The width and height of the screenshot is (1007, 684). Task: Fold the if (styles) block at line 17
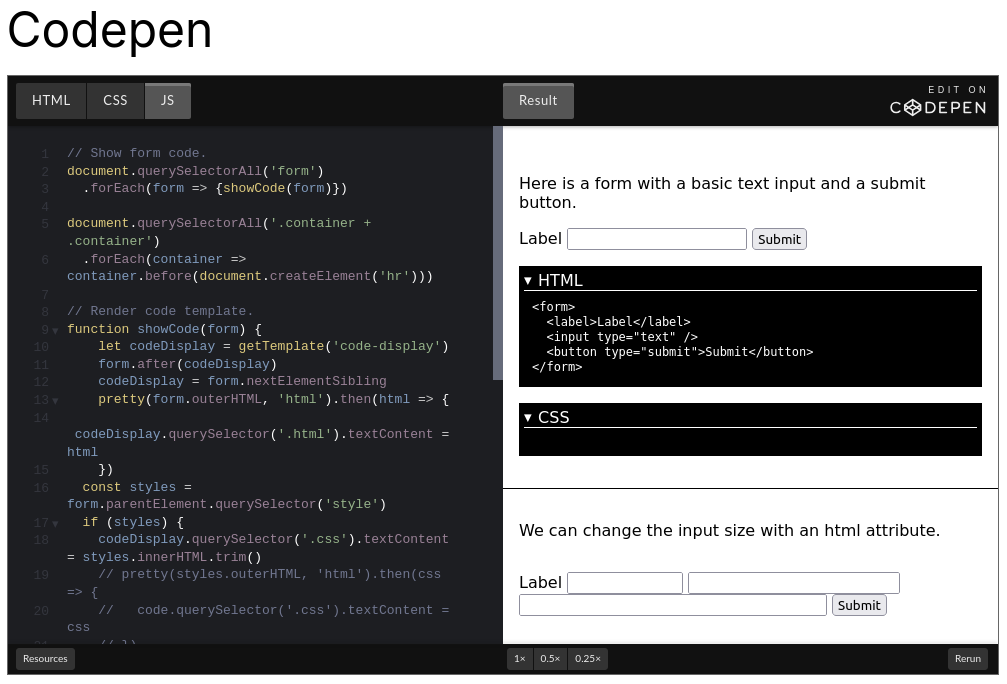click(55, 523)
